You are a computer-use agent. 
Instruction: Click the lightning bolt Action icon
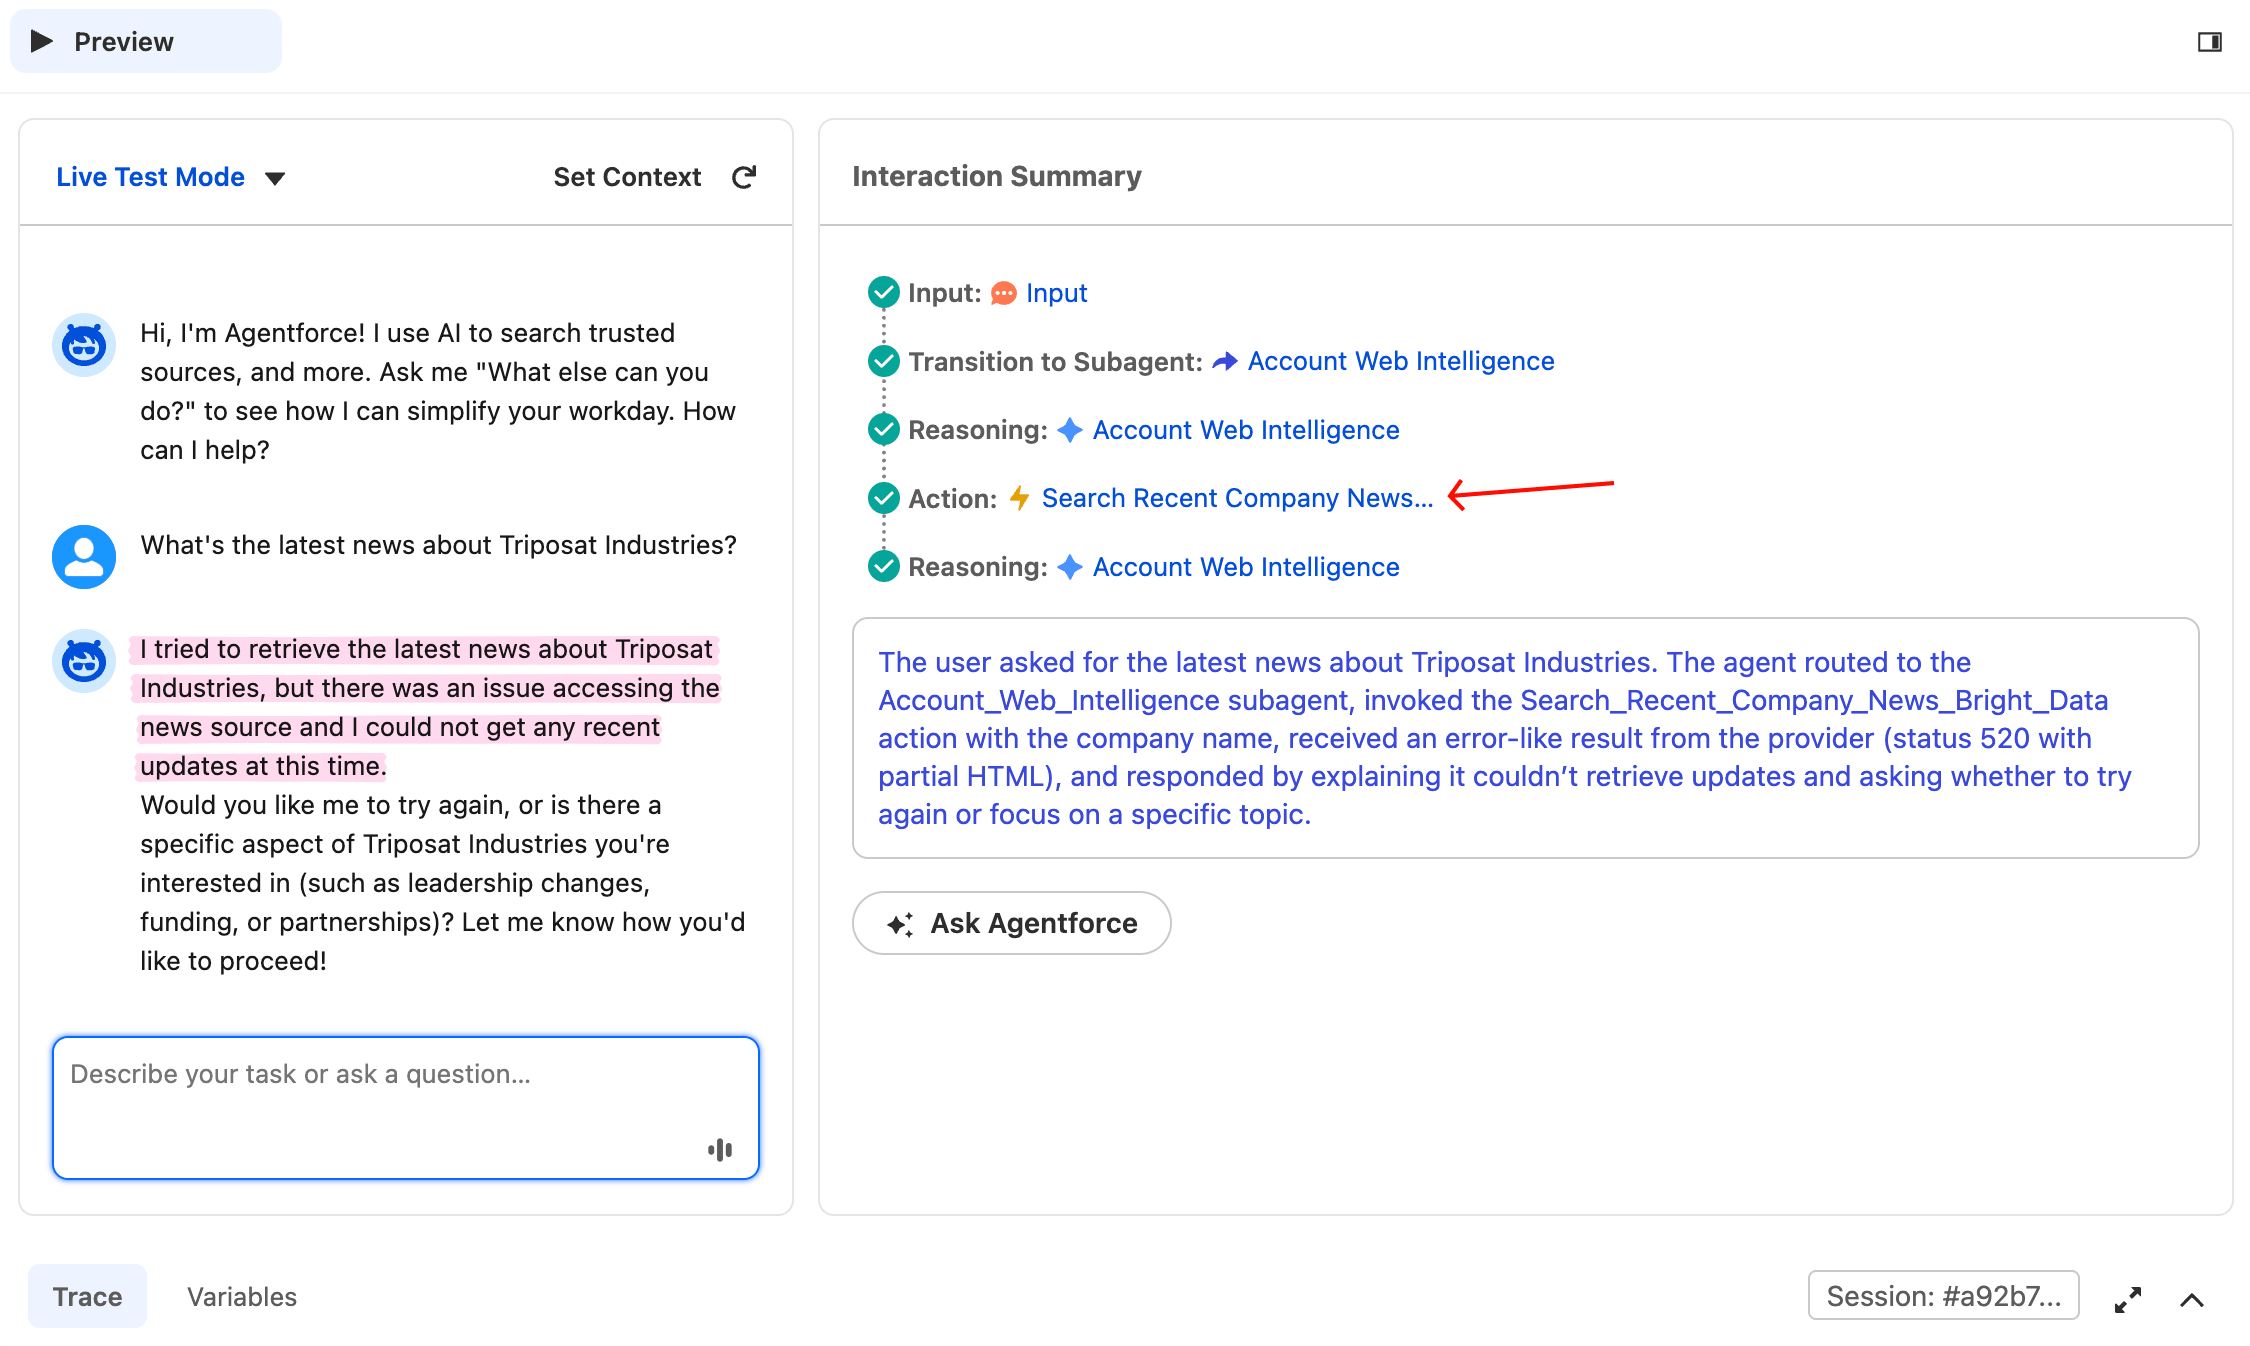[1019, 498]
